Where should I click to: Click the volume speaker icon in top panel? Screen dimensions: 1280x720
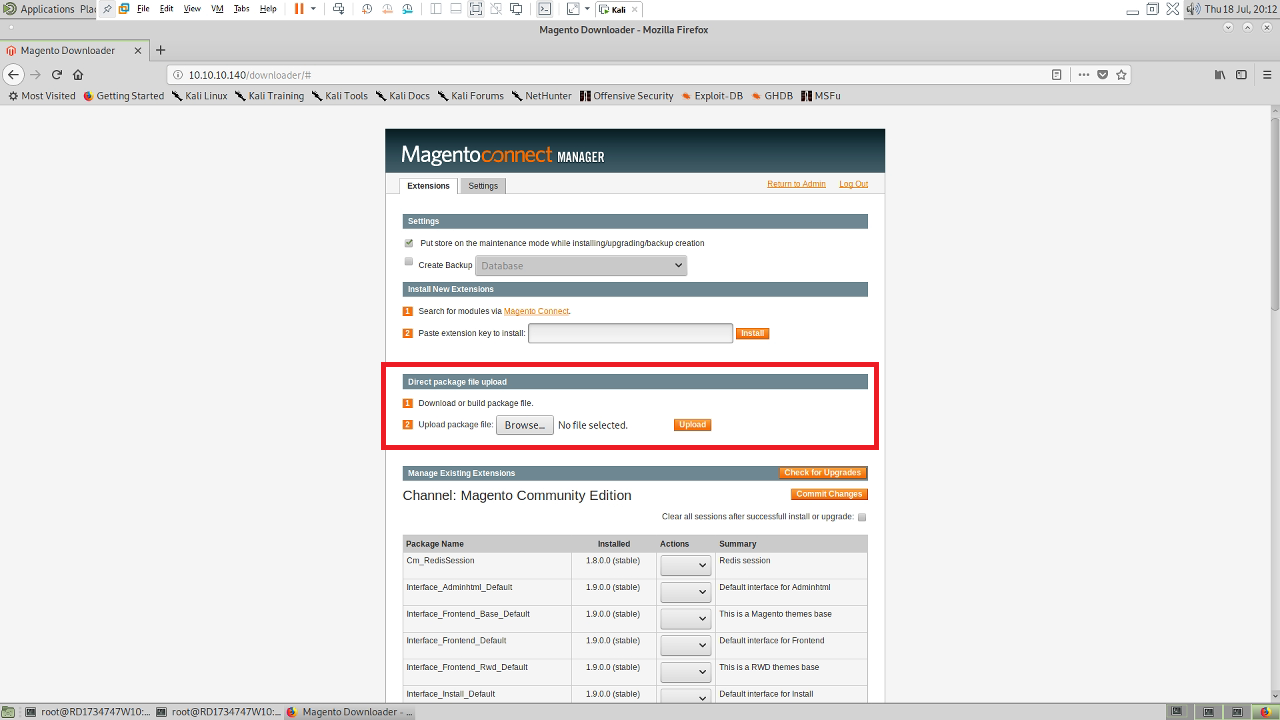1193,9
